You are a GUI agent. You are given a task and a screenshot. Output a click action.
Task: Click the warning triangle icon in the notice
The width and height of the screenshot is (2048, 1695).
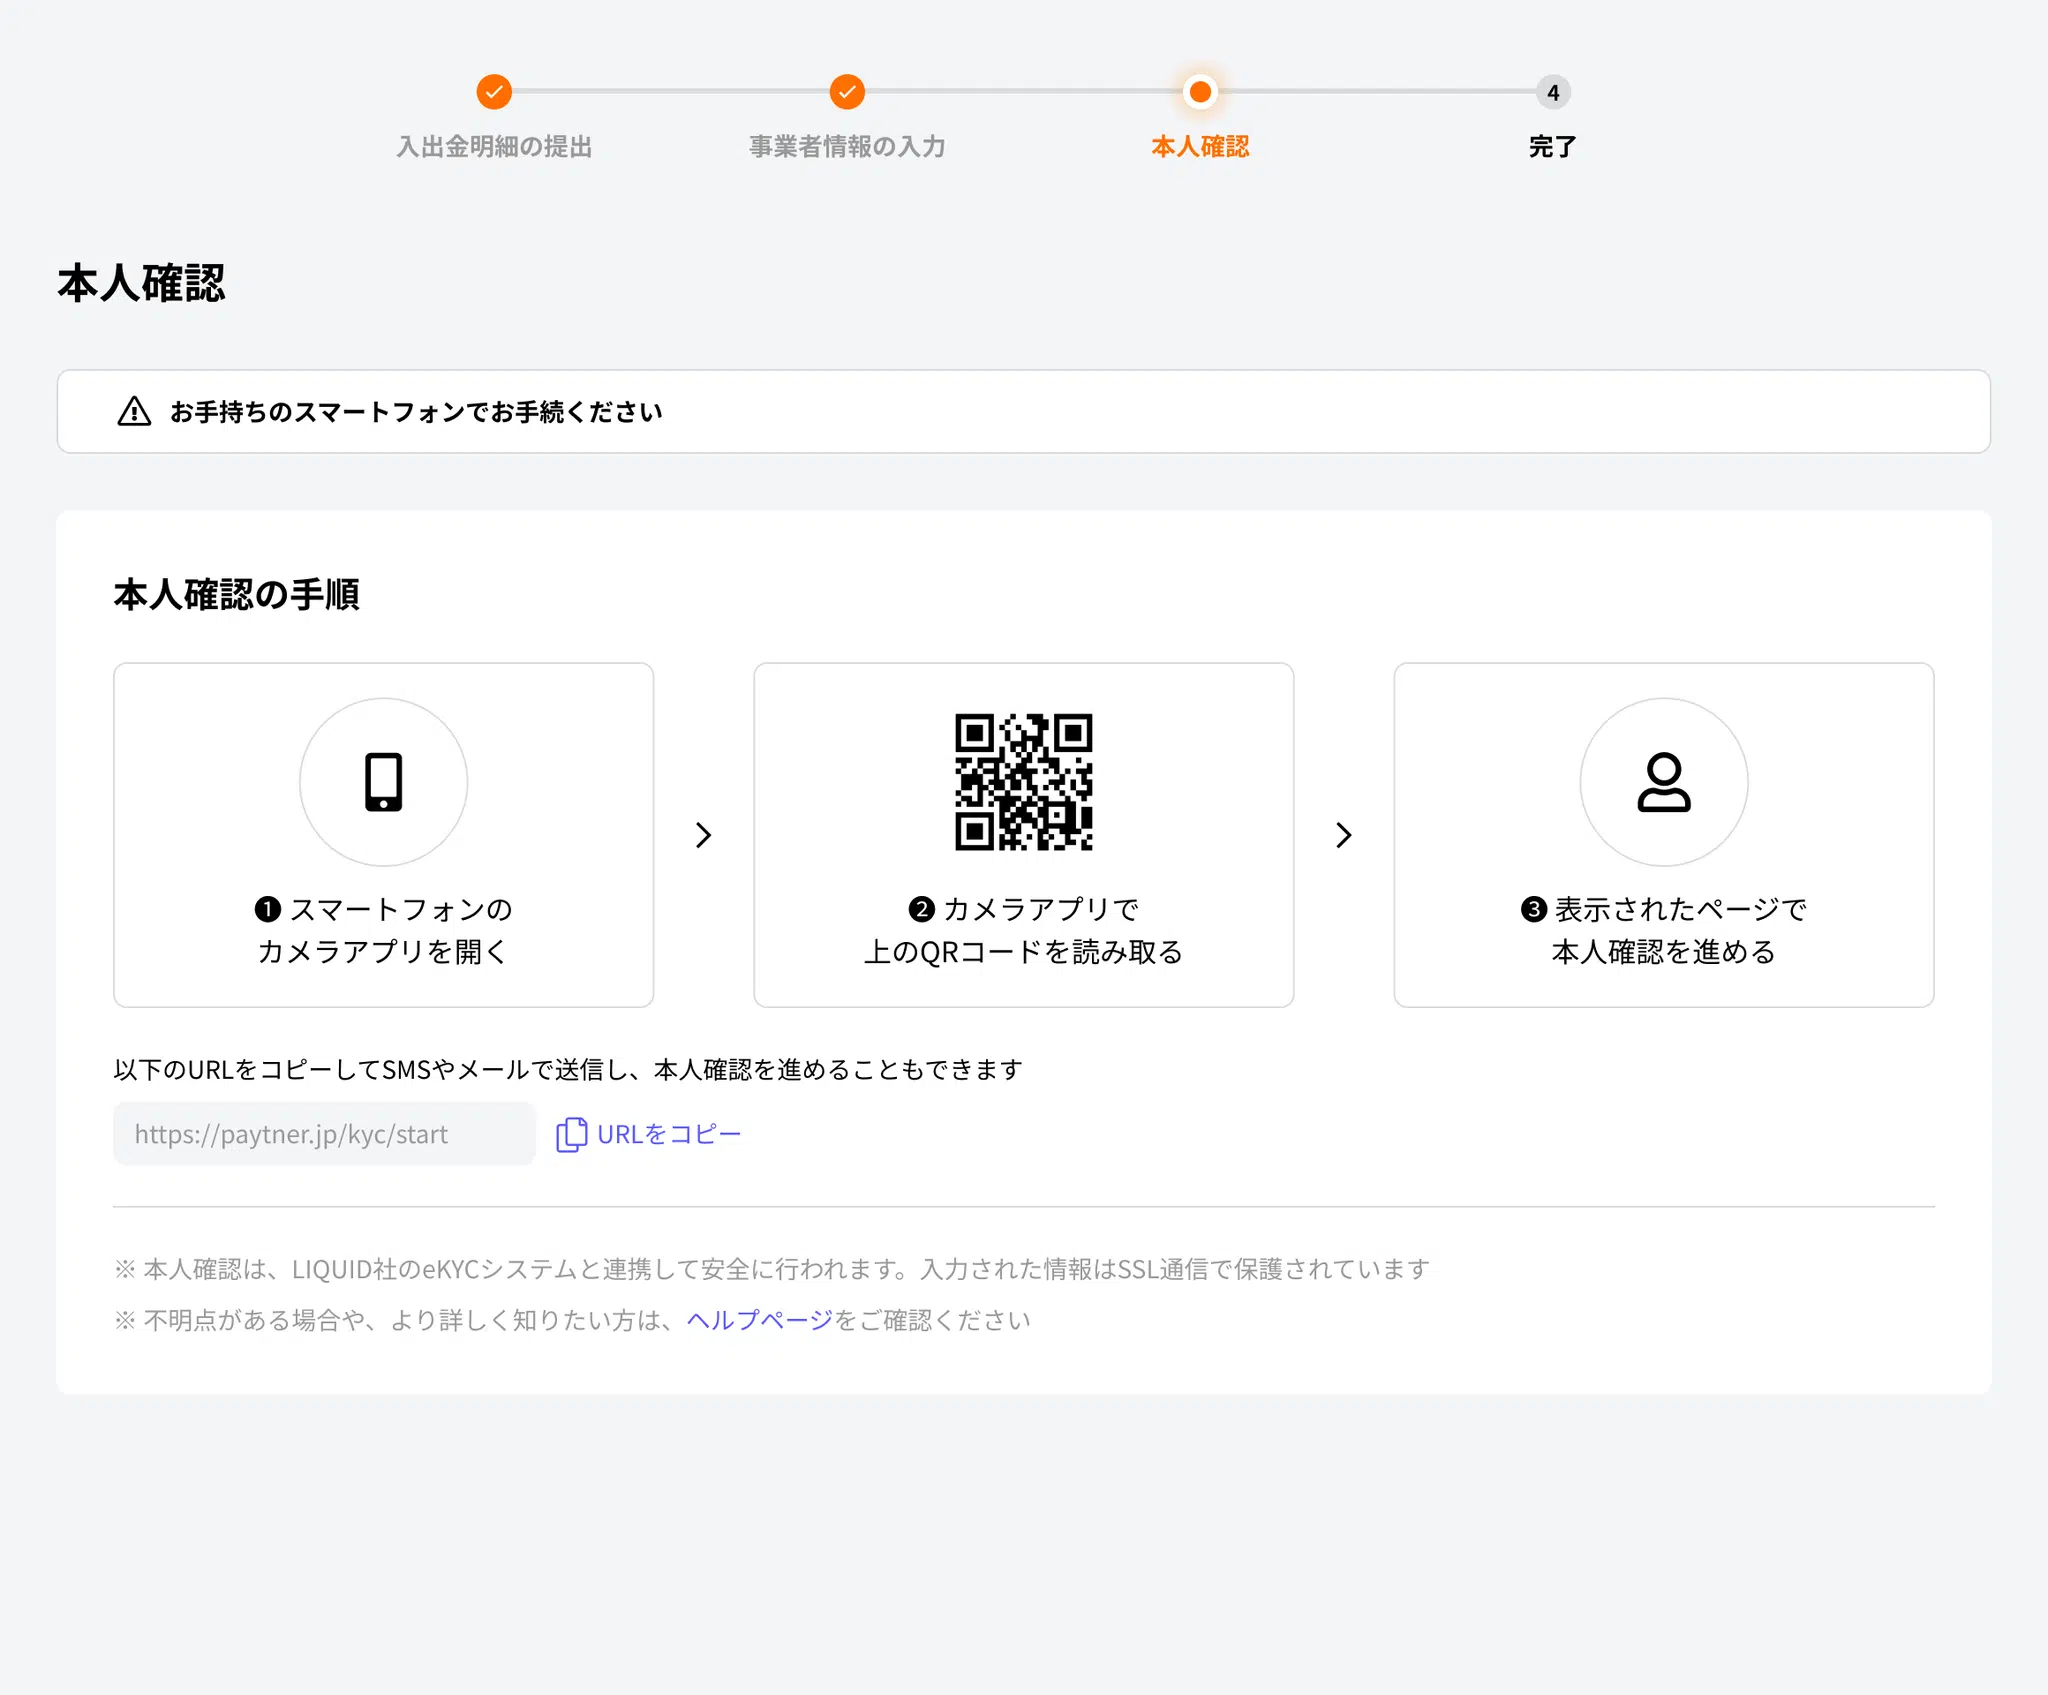click(134, 411)
